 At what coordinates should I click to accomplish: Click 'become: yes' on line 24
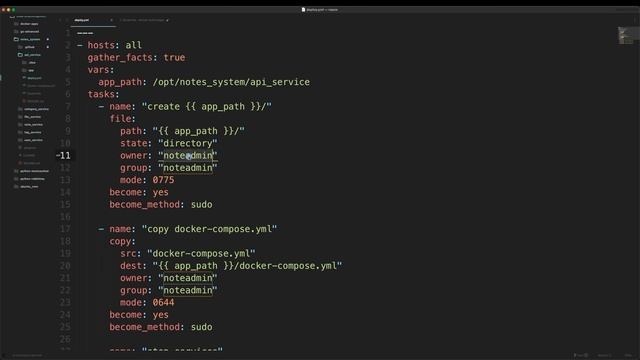point(139,315)
